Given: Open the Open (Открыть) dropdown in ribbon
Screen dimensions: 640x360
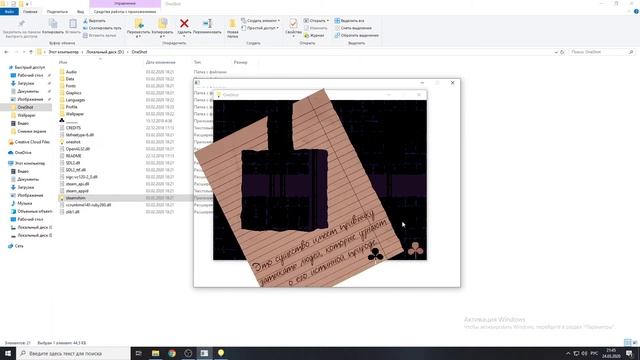Looking at the screenshot, I should 316,21.
